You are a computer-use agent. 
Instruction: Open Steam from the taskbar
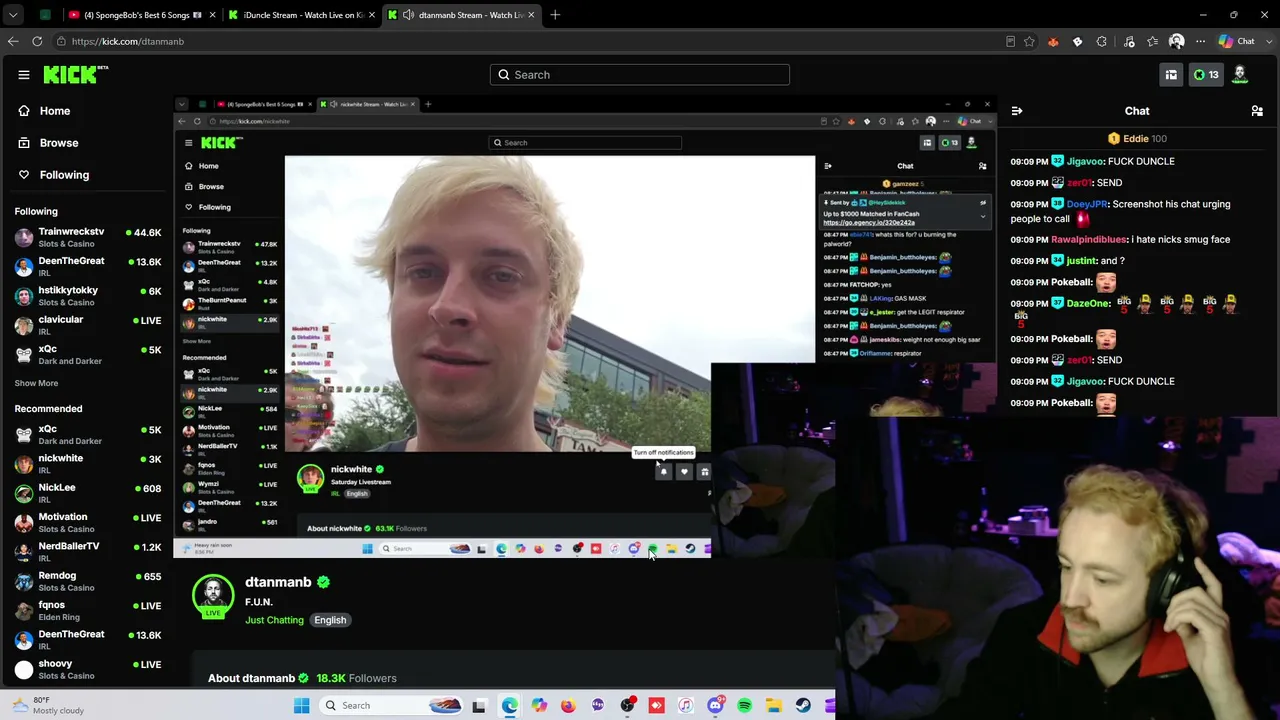click(x=803, y=706)
